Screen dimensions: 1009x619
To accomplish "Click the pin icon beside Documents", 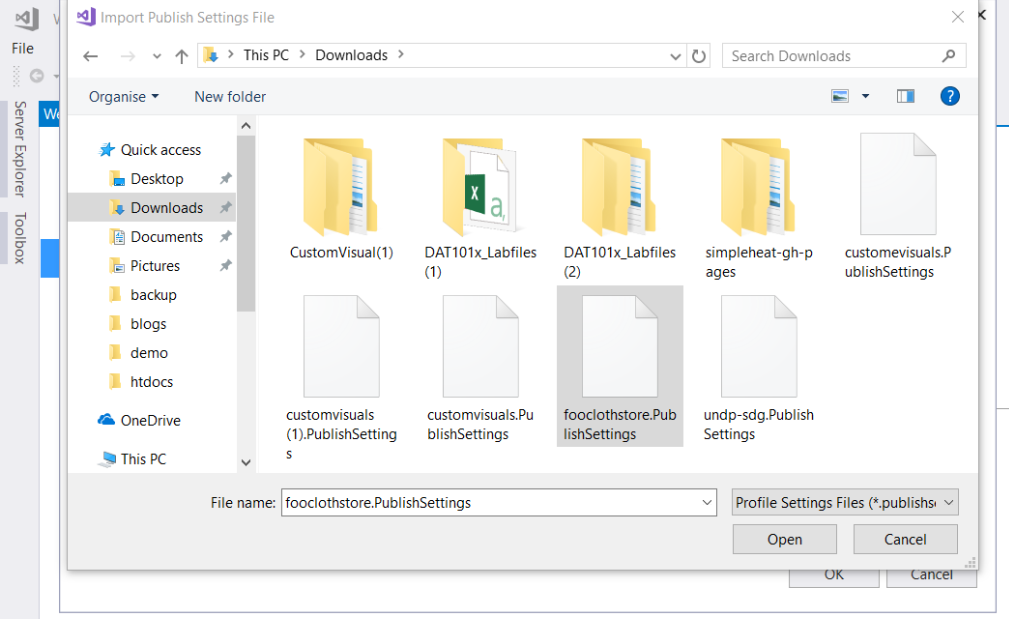I will pos(225,237).
